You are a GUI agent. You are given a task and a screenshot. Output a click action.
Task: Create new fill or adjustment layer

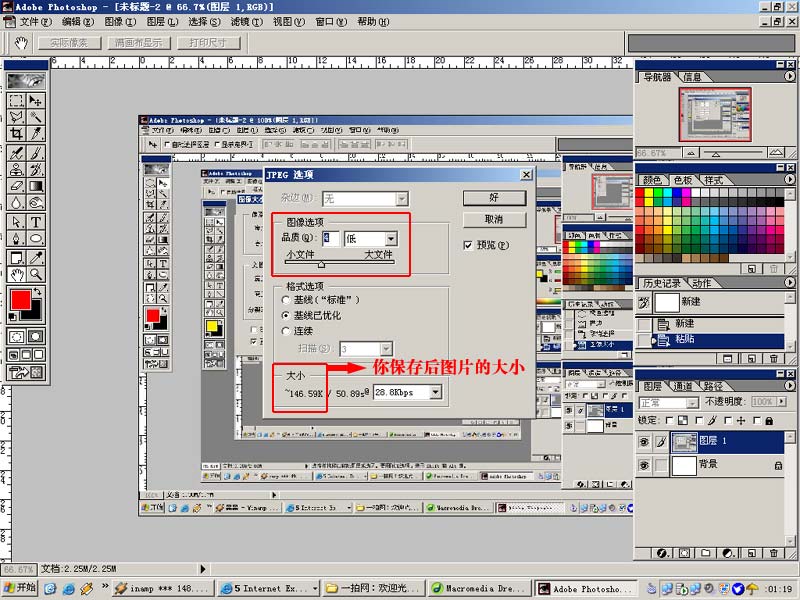coord(729,553)
